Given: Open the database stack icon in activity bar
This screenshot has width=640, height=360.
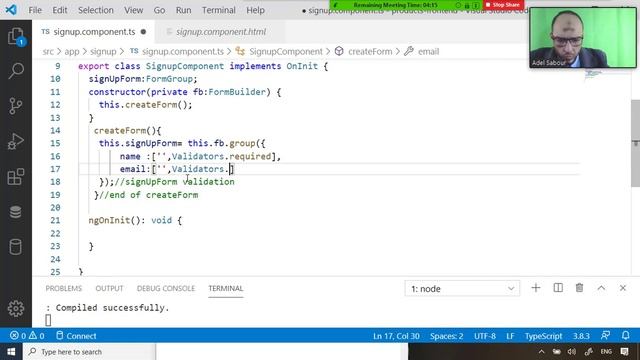Looking at the screenshot, I should coord(16,212).
